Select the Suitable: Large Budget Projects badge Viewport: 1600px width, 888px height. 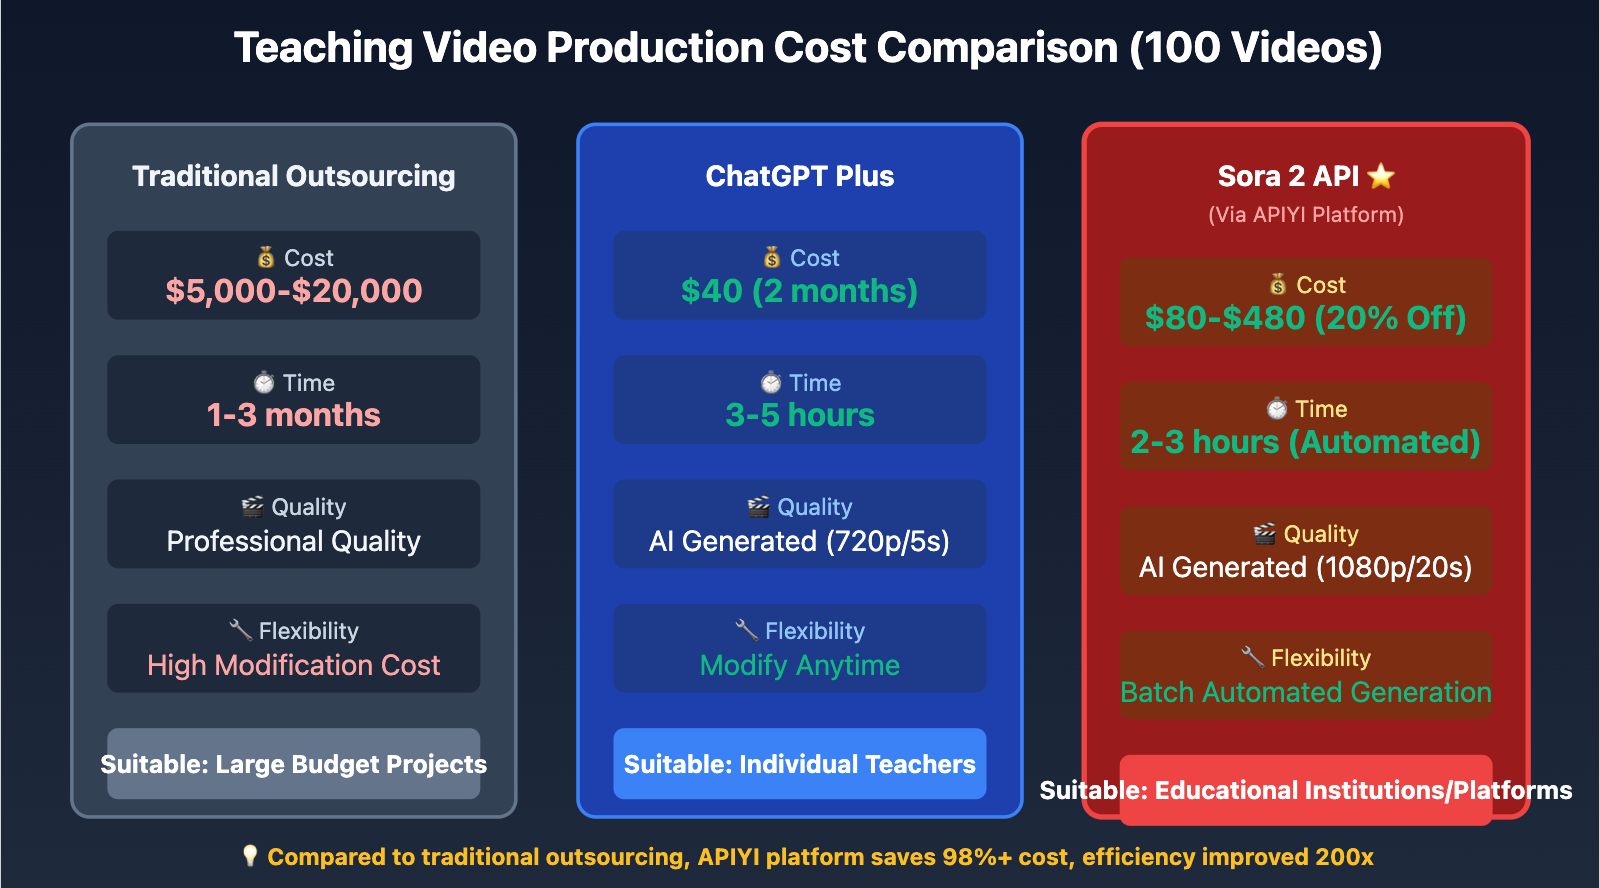[x=294, y=764]
